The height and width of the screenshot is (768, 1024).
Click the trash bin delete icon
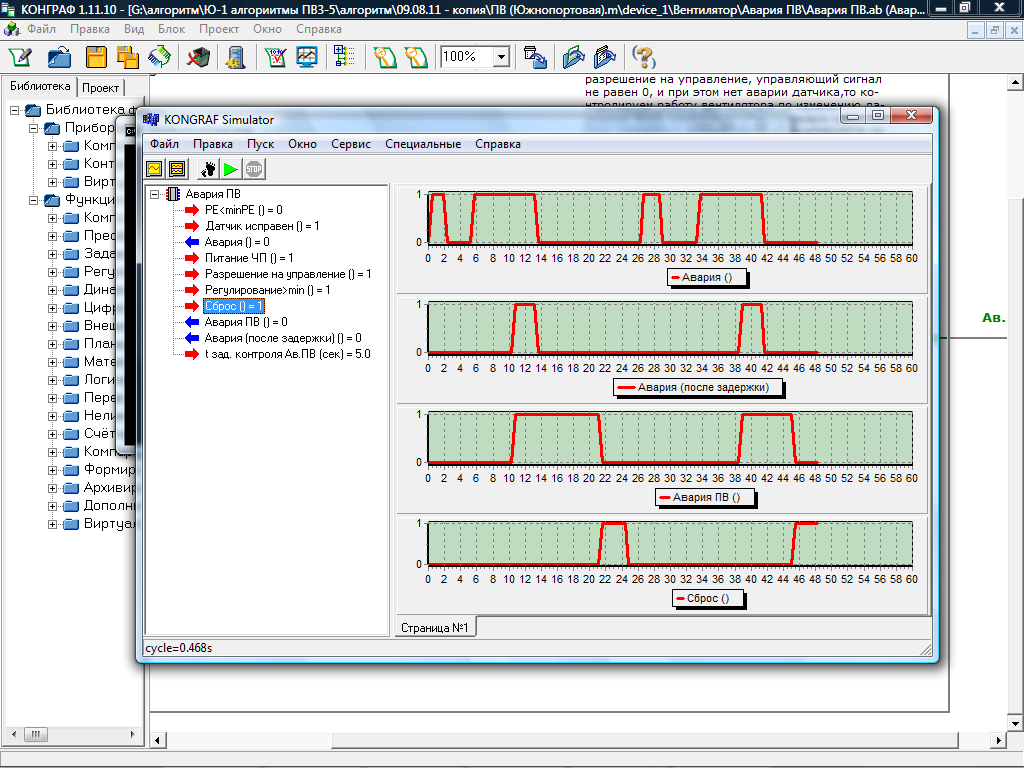[198, 57]
